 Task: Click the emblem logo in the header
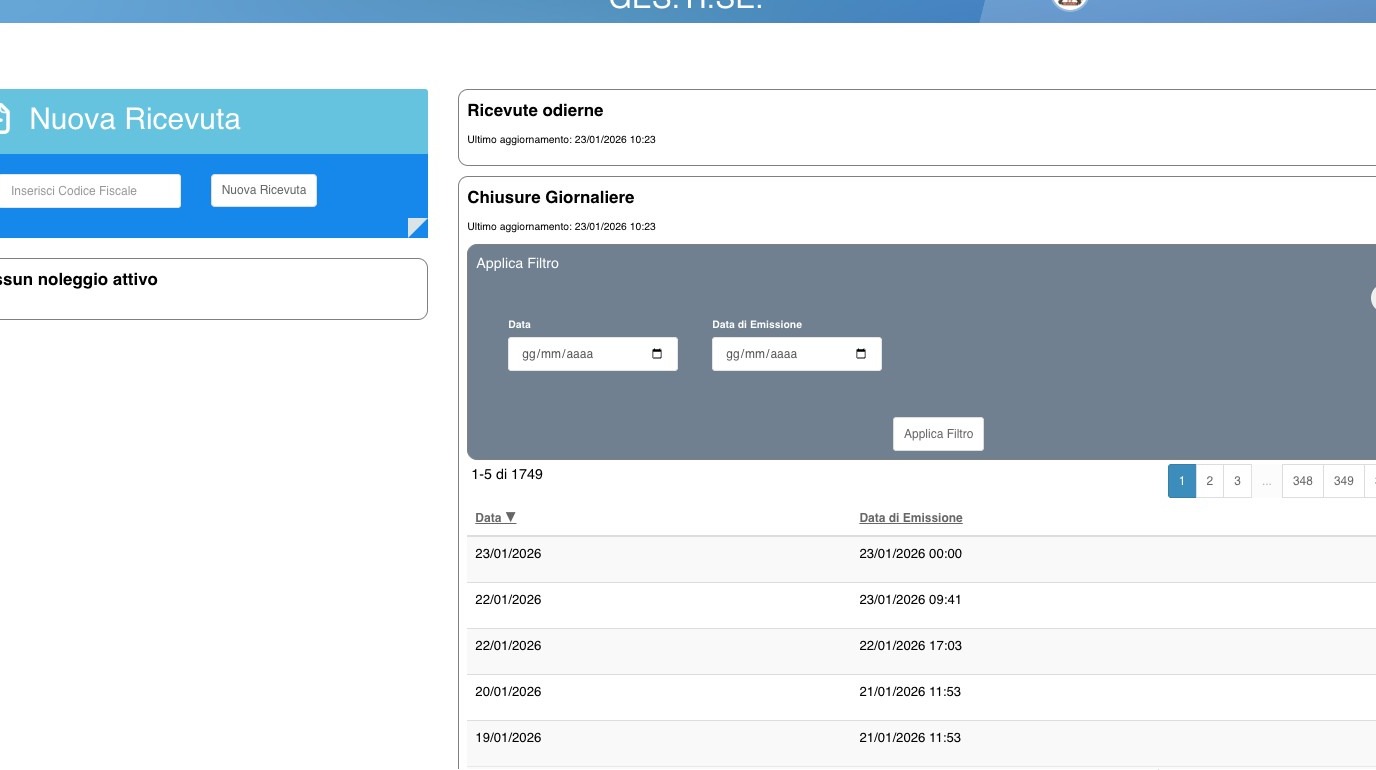1070,3
